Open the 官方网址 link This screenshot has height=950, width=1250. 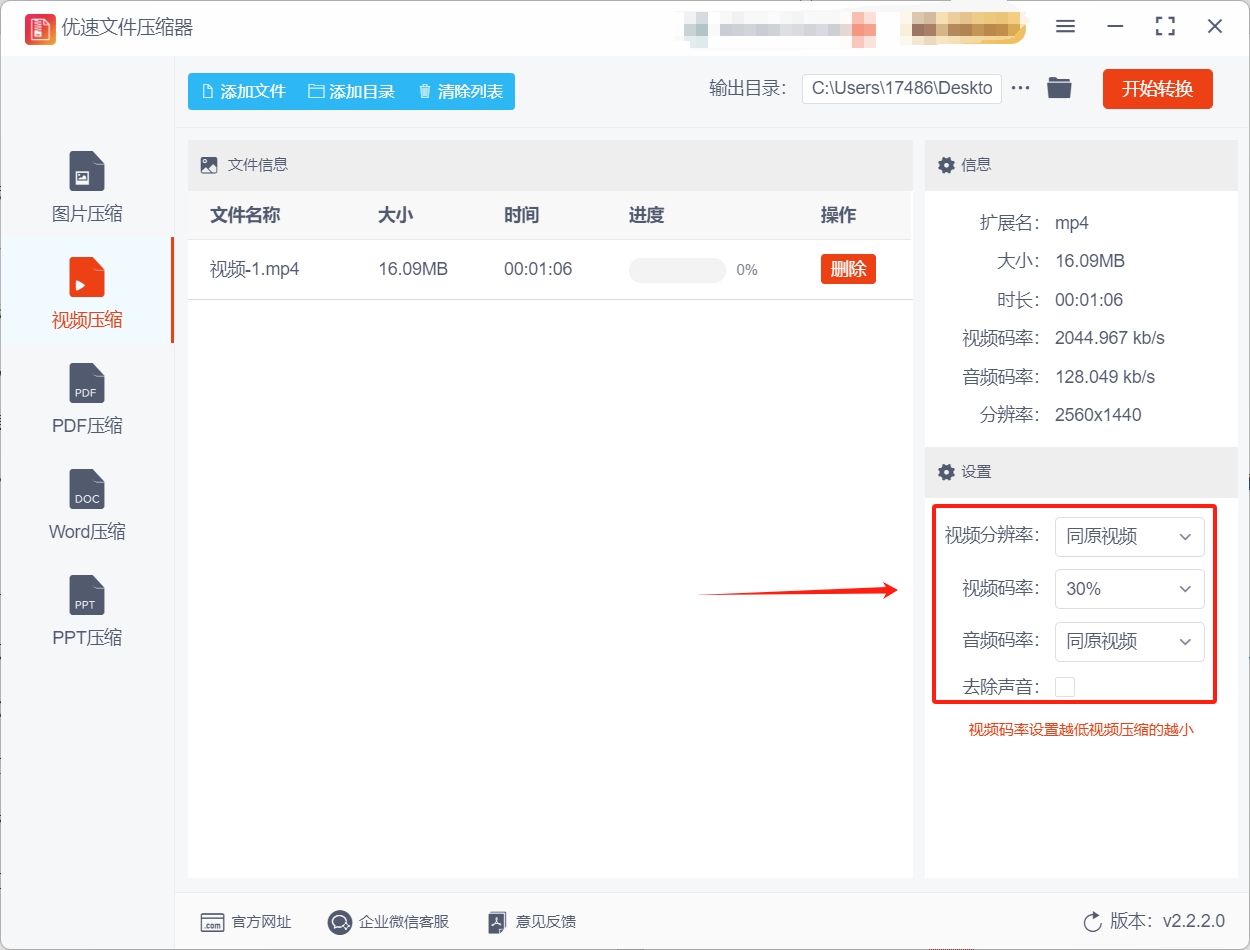point(245,922)
